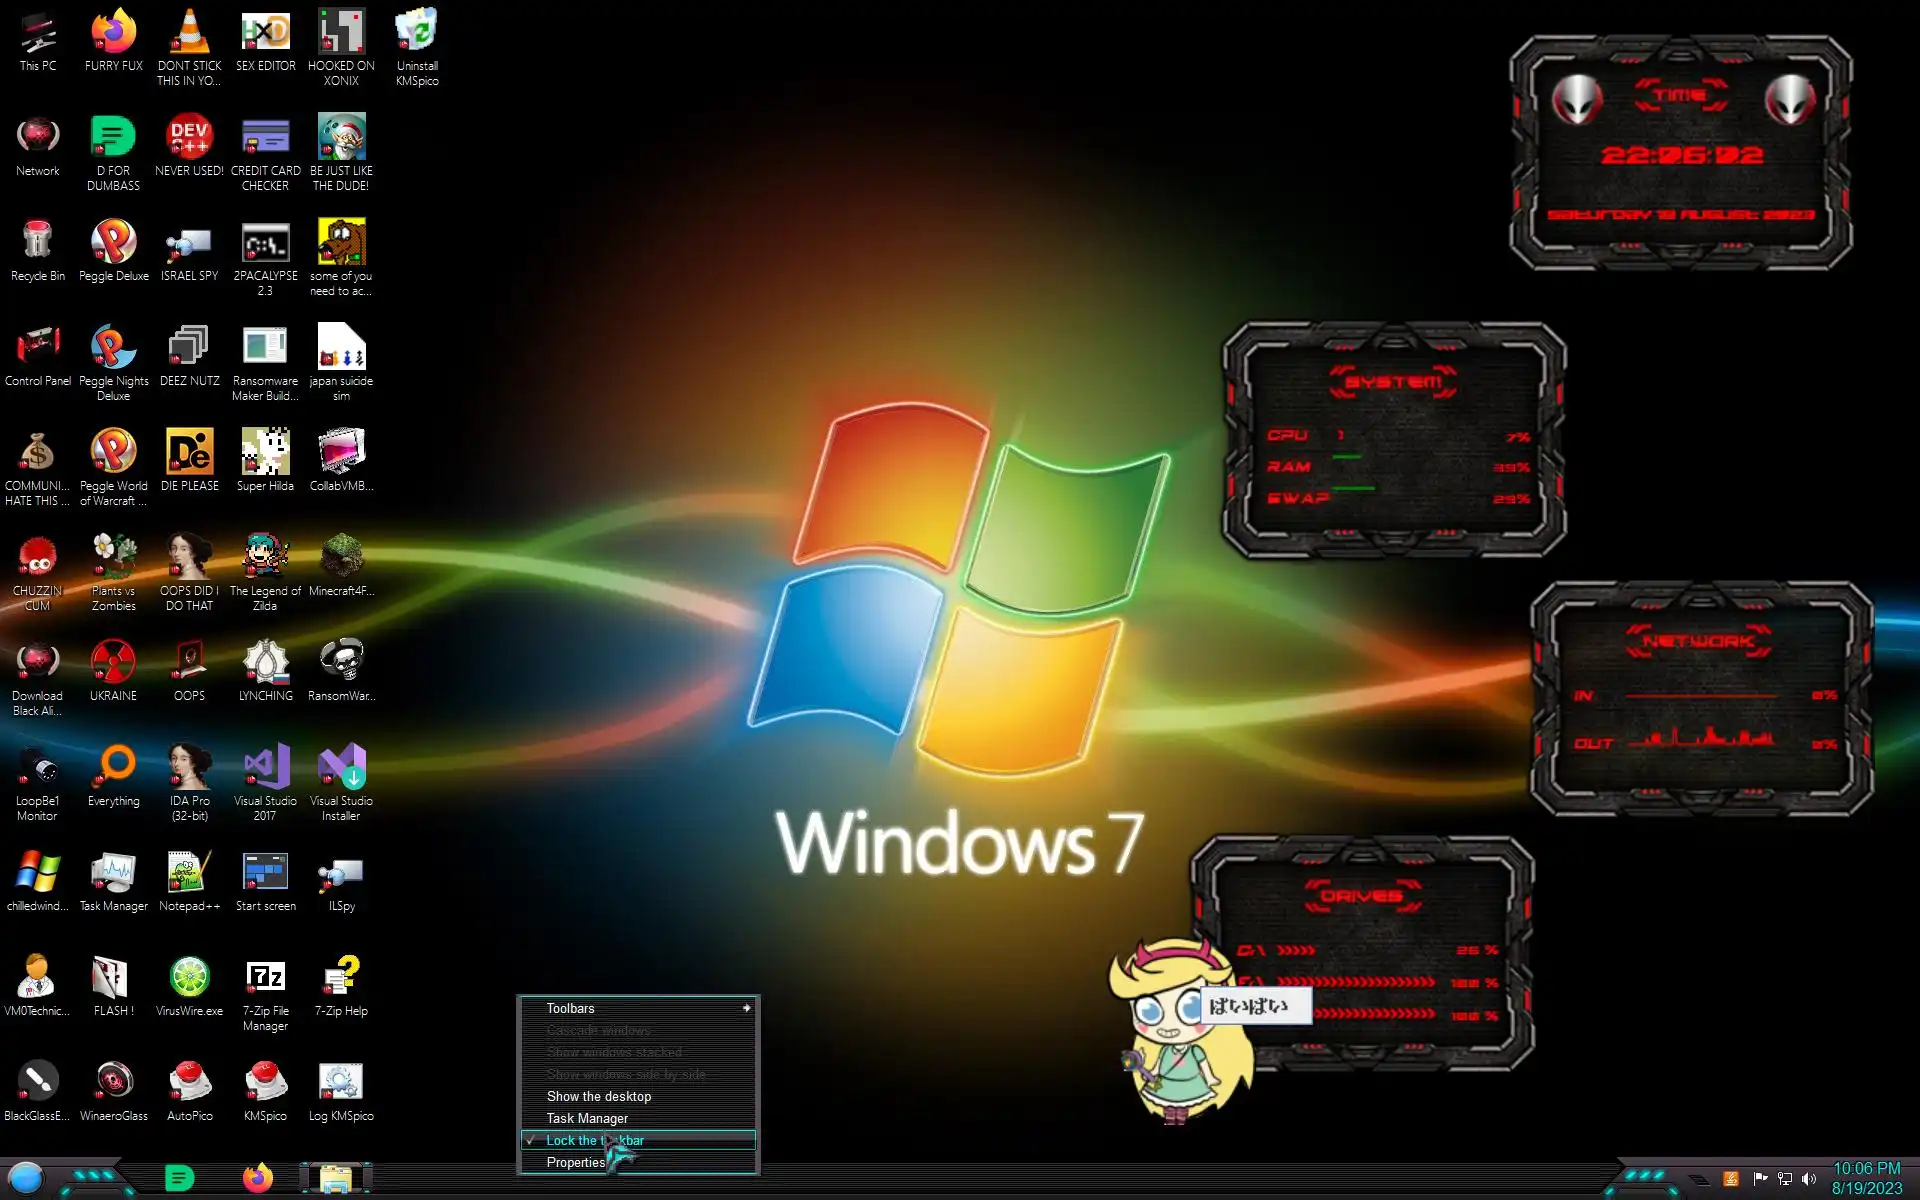
Task: Select the Plants vs Zombies icon
Action: [113, 558]
